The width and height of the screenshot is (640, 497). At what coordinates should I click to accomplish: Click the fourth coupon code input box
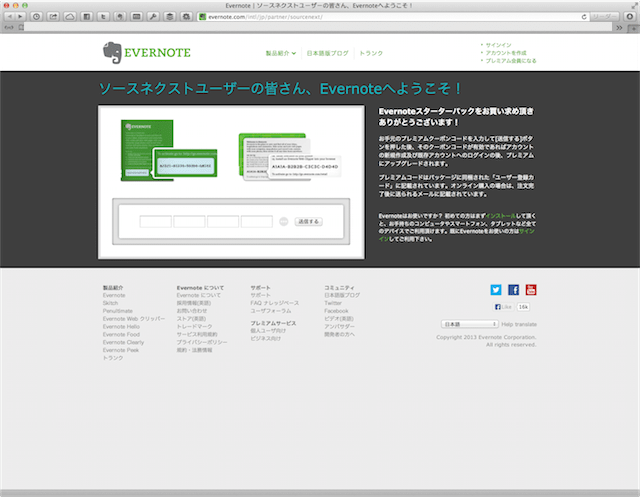[x=257, y=222]
